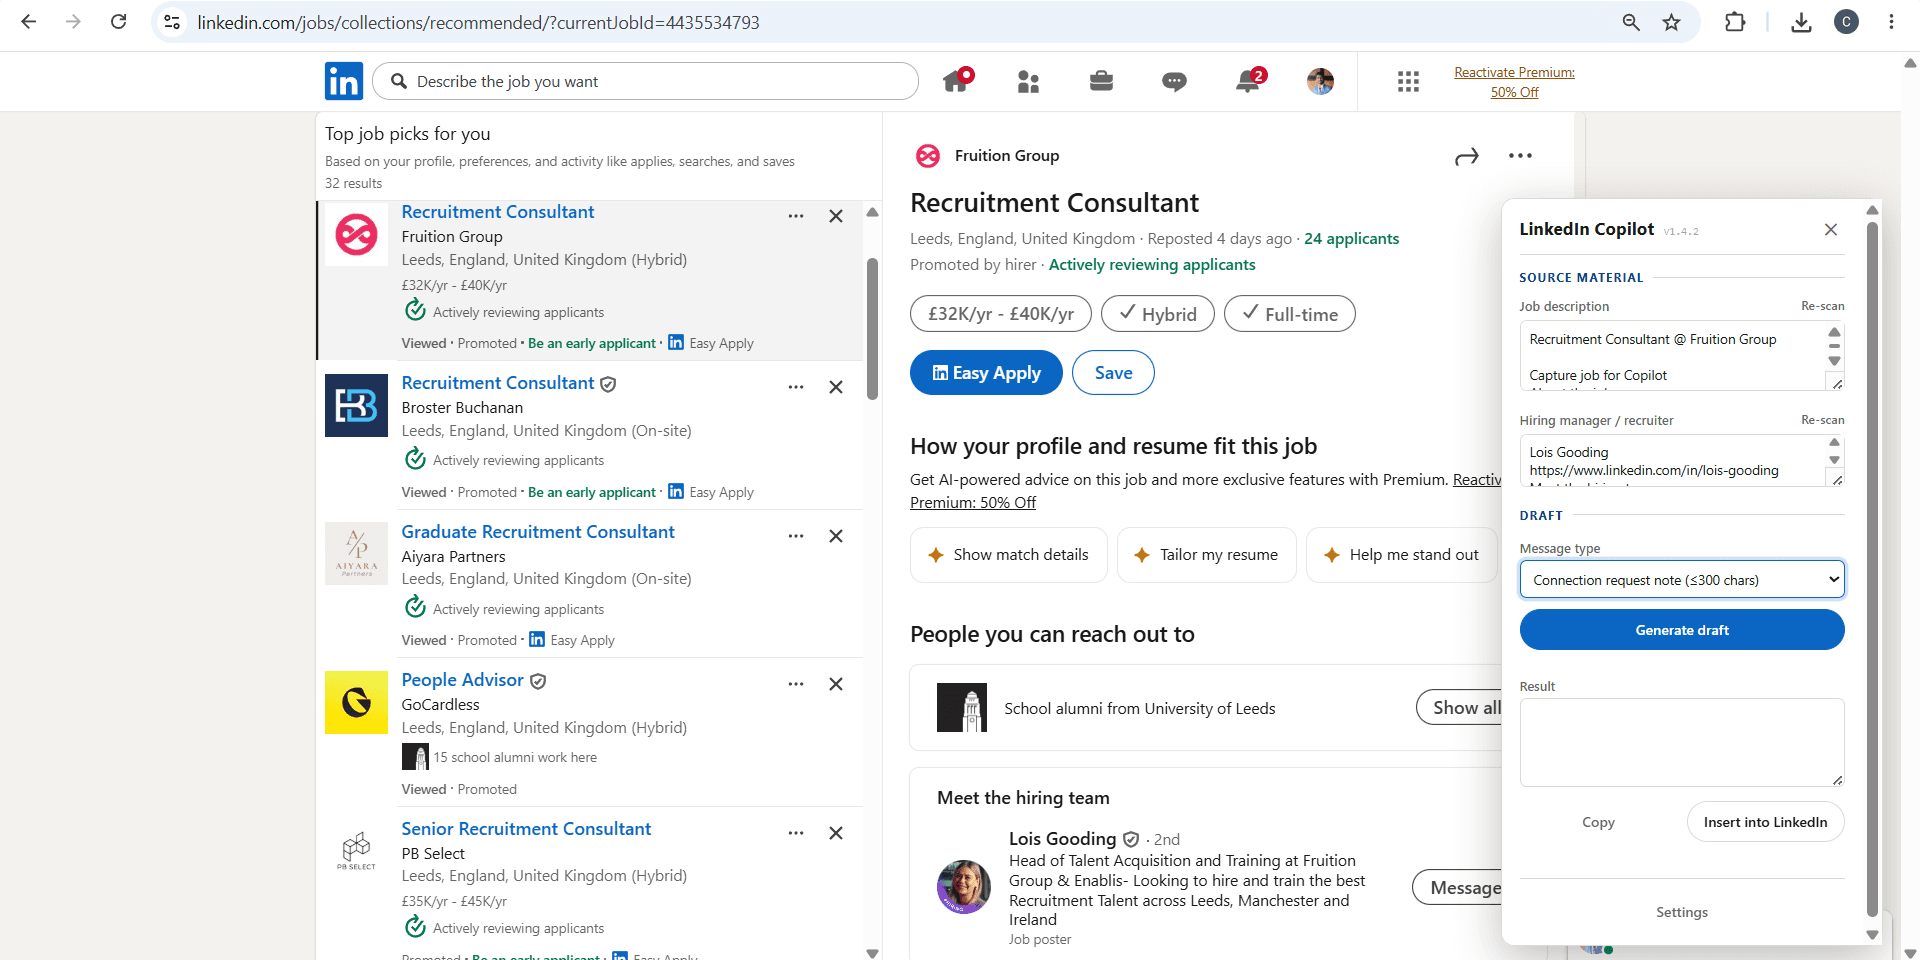Share the Fruition Group job
The width and height of the screenshot is (1920, 960).
(x=1466, y=156)
